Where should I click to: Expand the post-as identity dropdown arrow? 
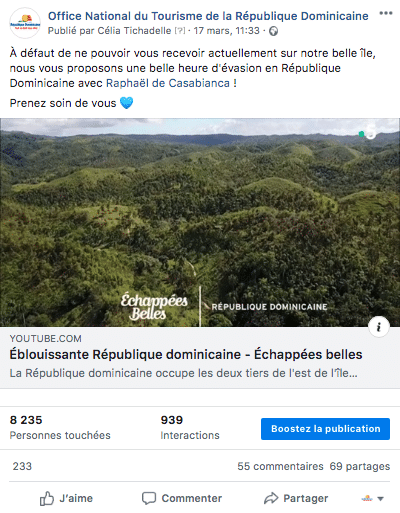(x=380, y=499)
